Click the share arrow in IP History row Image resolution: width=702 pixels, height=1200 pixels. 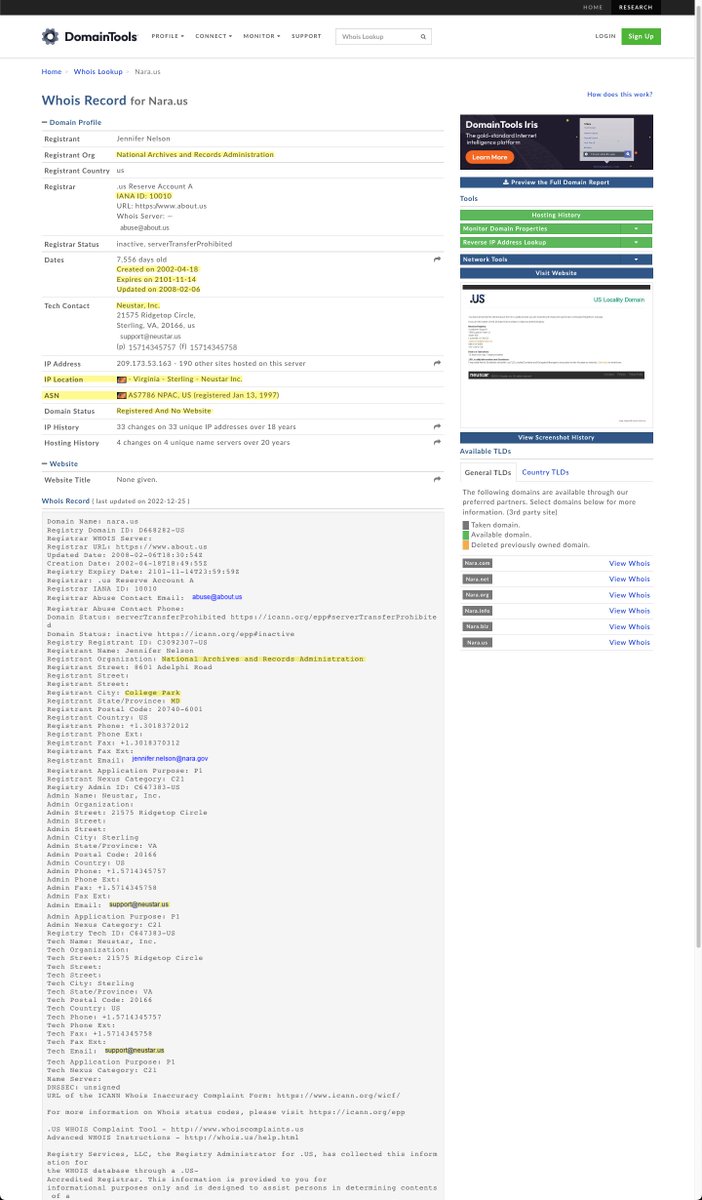pyautogui.click(x=437, y=427)
